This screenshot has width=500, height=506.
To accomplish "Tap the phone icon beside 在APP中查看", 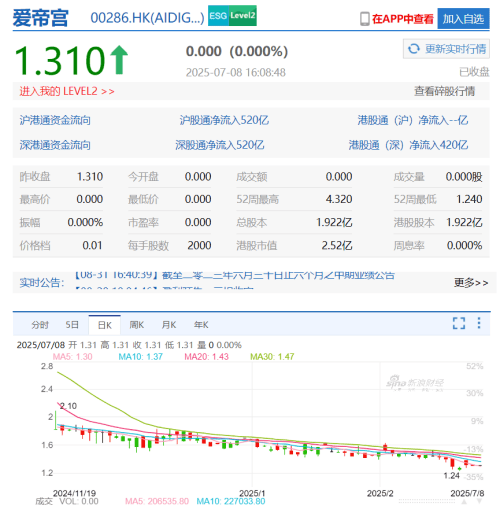I will click(x=365, y=19).
